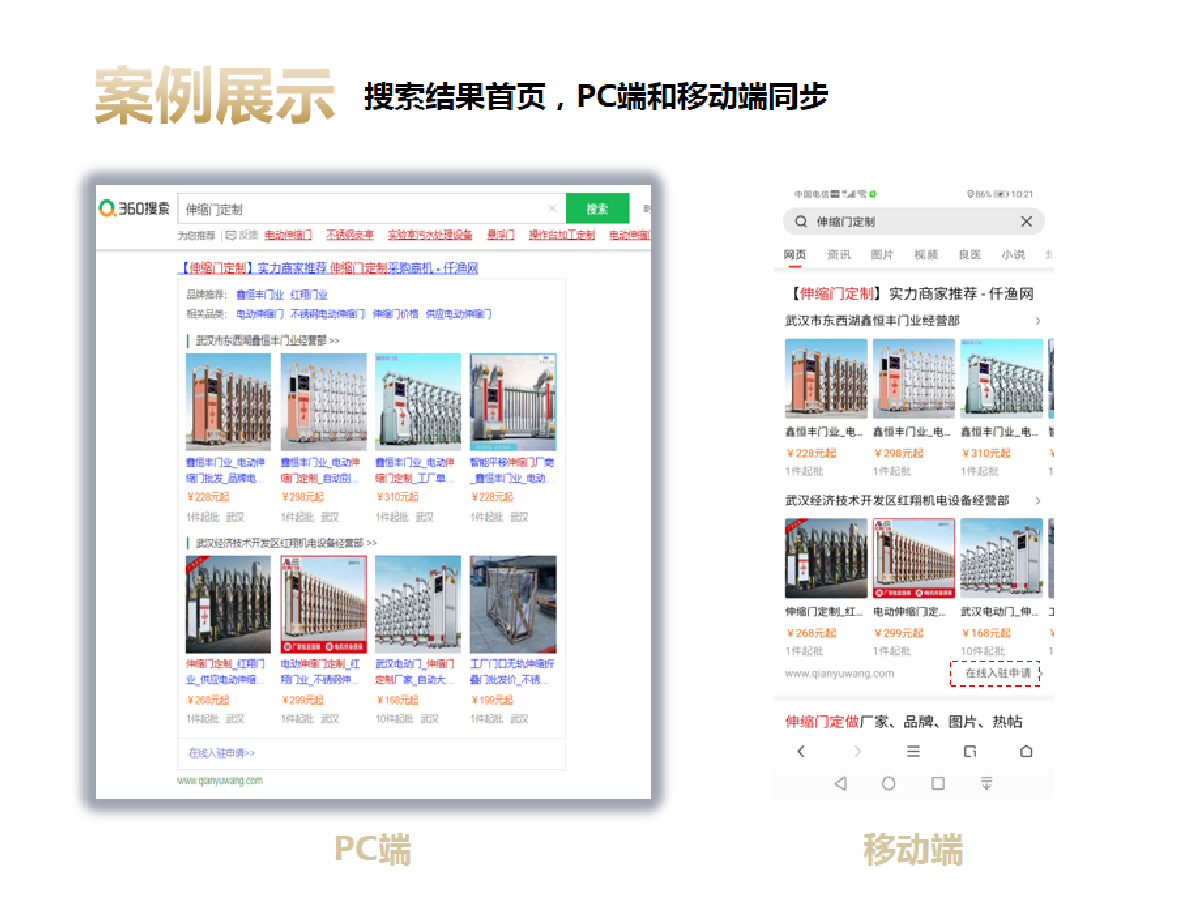Viewport: 1200px width, 910px height.
Task: Open the 在线入驻申请>> link on PC page
Action: [x=222, y=753]
